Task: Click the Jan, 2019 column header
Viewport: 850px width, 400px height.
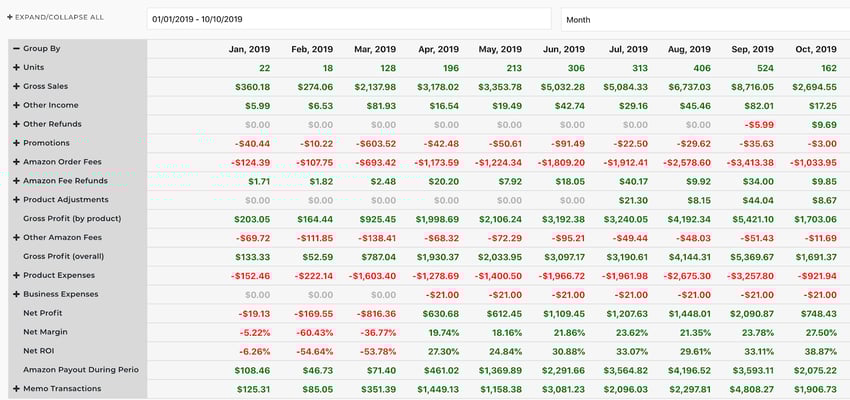Action: point(249,49)
